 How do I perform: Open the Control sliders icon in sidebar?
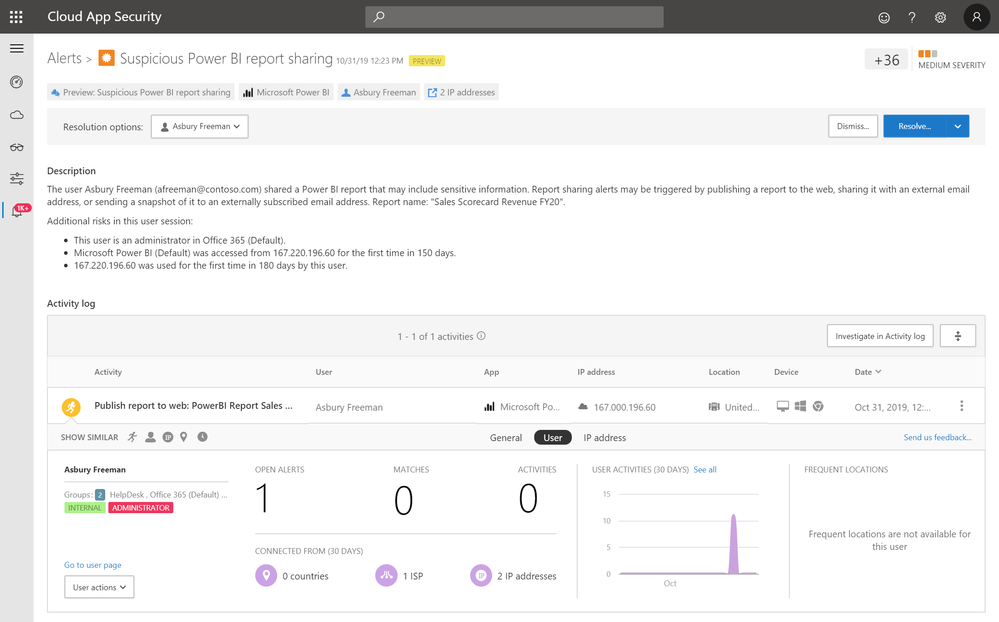[x=16, y=179]
